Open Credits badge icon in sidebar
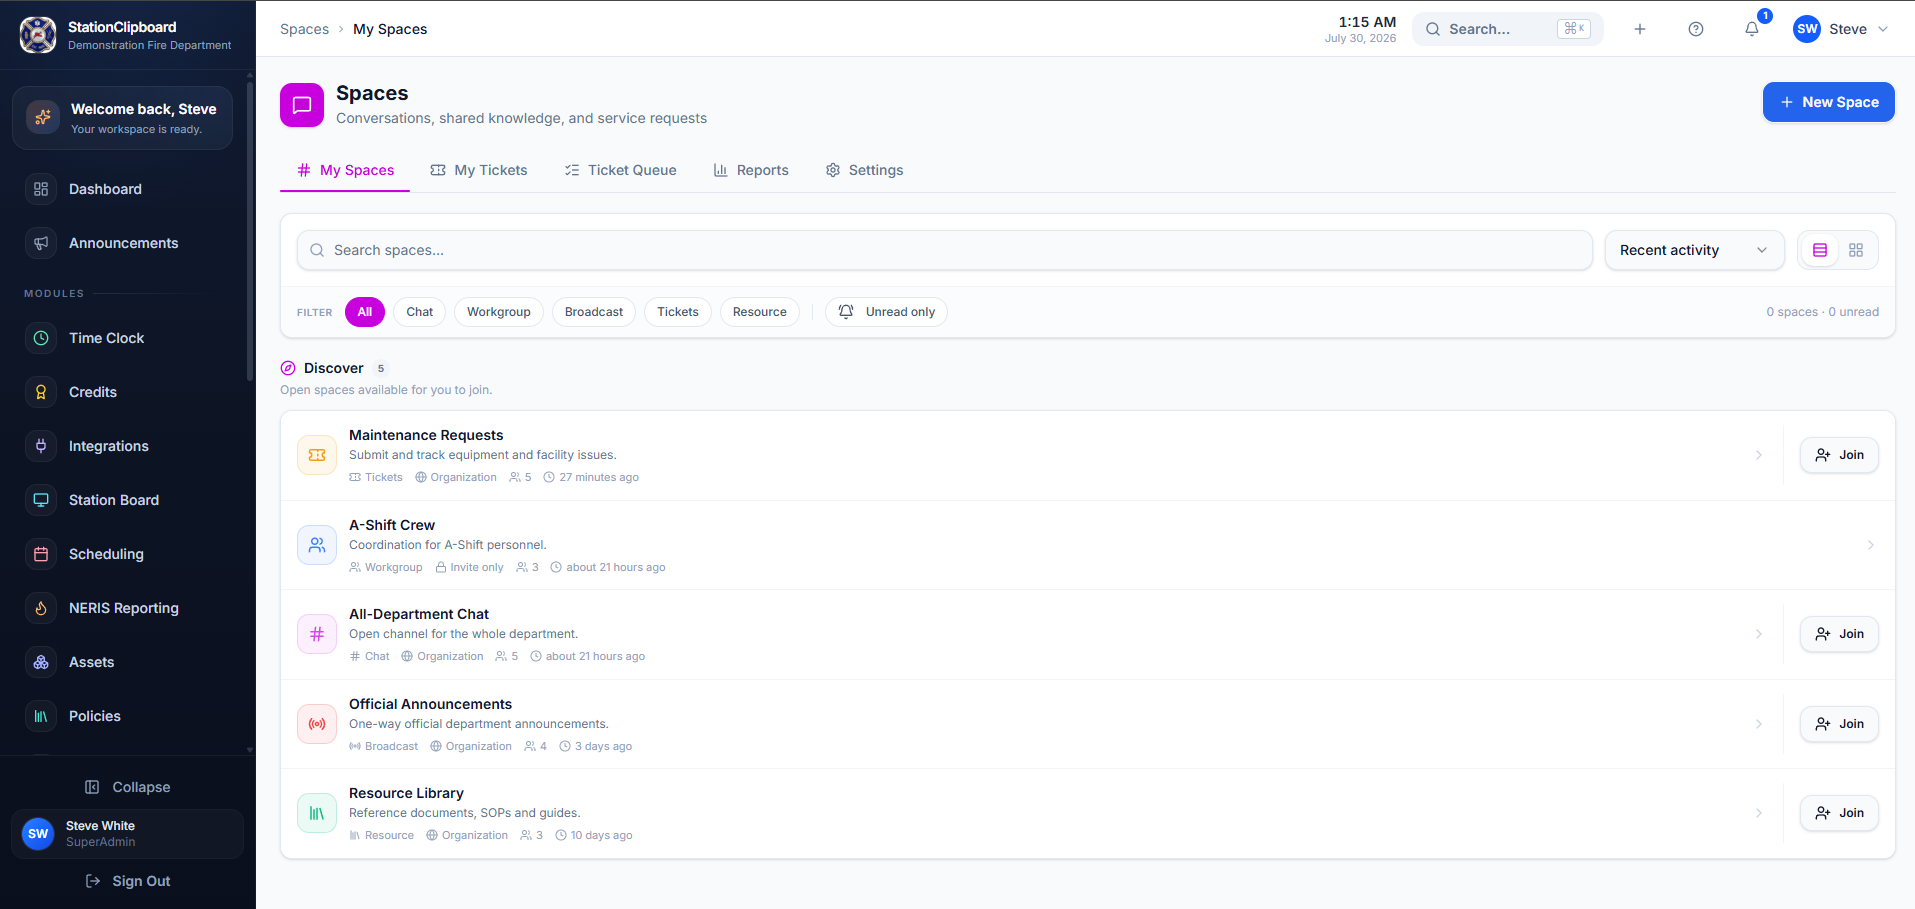Image resolution: width=1915 pixels, height=909 pixels. (41, 392)
